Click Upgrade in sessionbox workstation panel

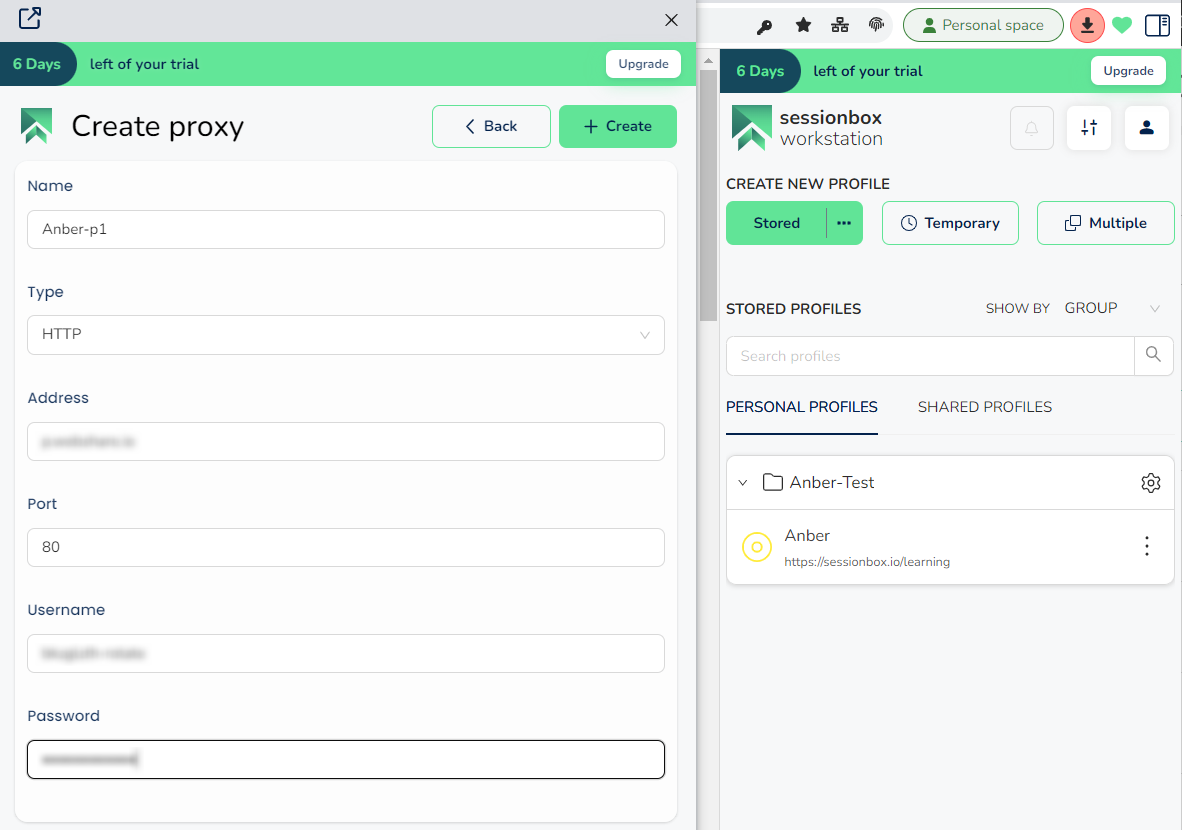point(1128,71)
